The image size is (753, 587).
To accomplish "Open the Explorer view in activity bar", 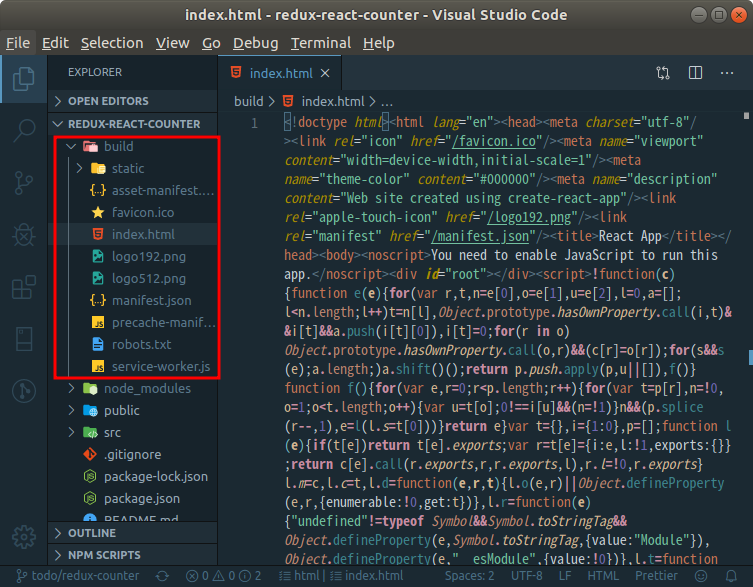I will point(24,79).
